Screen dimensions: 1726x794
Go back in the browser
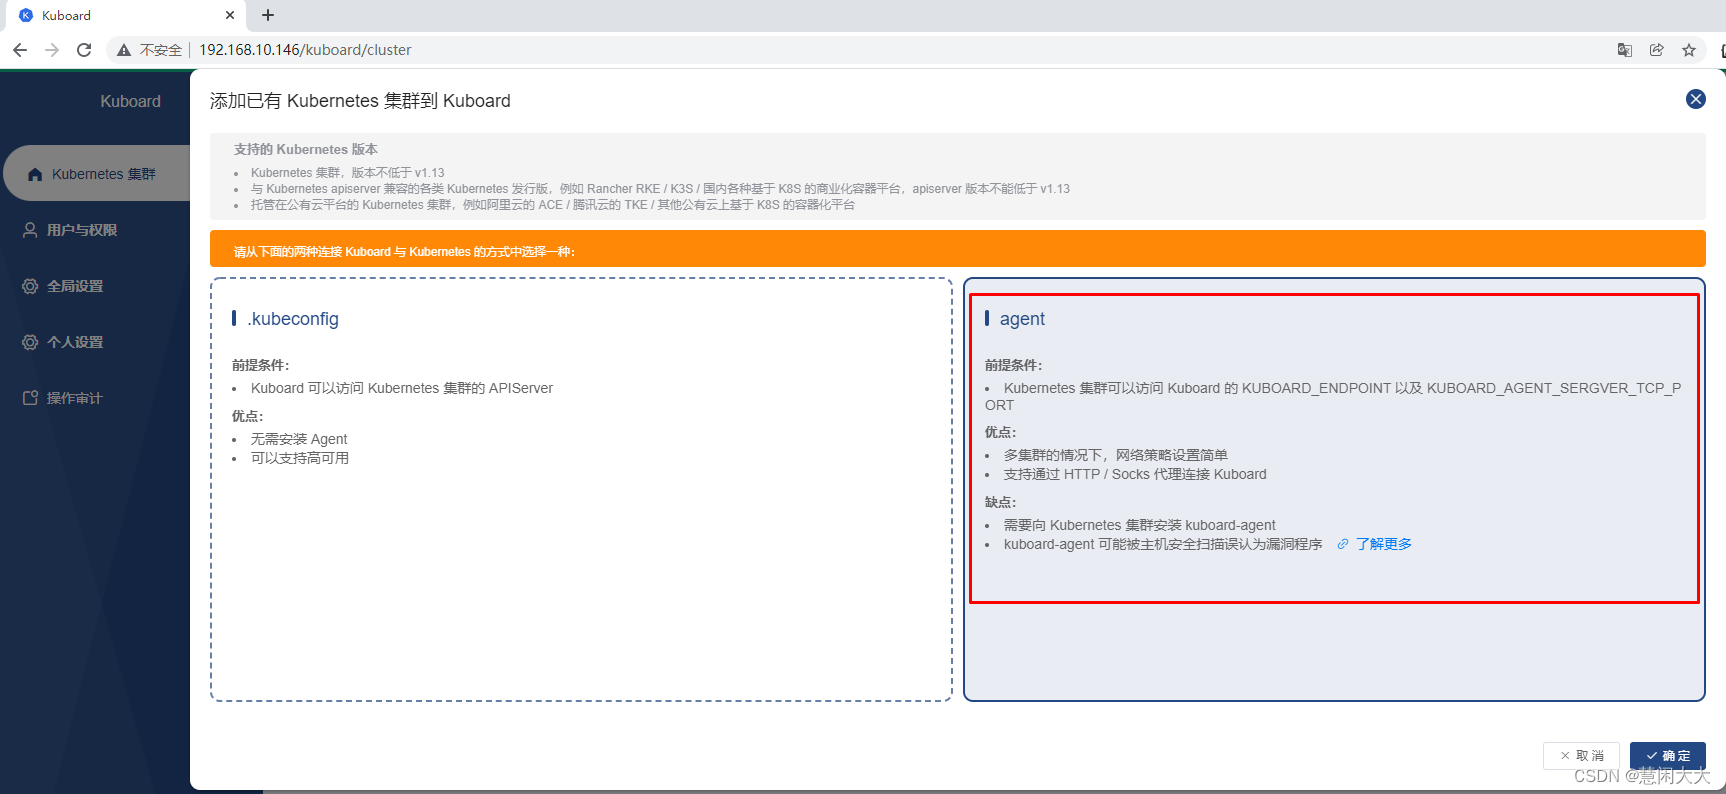20,50
